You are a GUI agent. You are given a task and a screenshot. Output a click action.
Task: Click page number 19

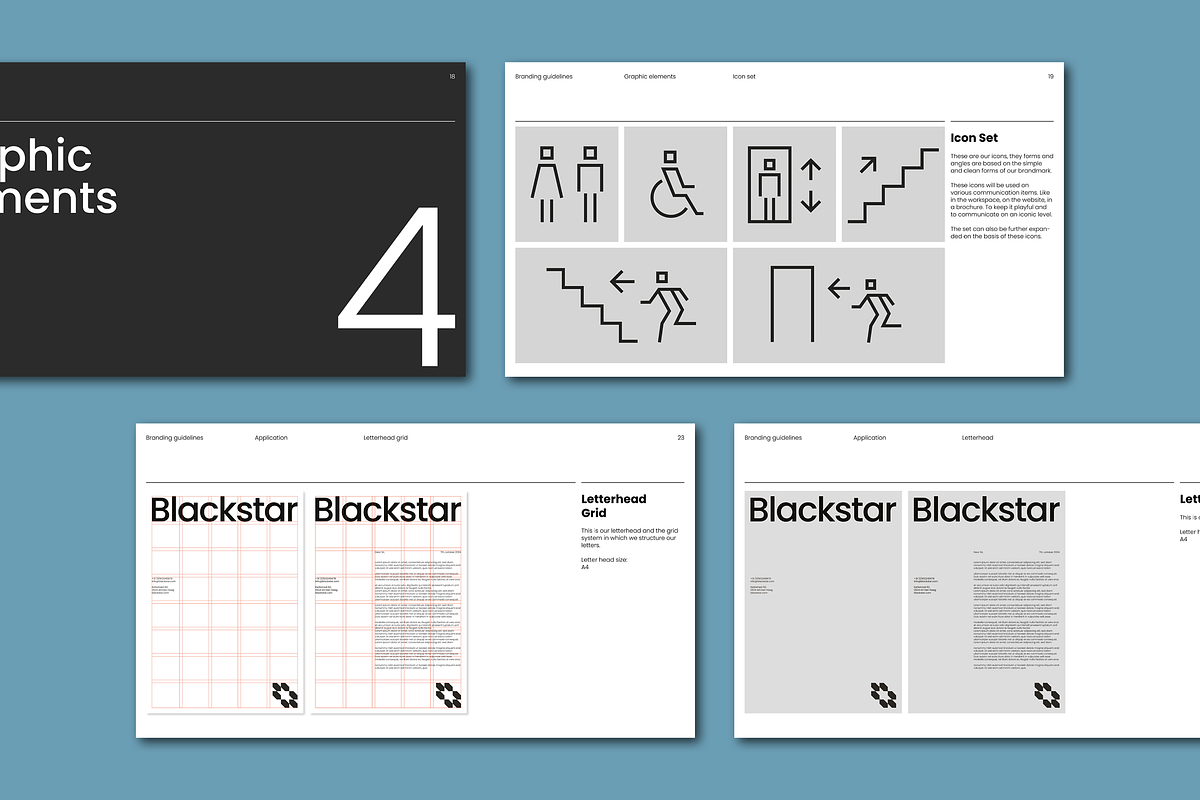pyautogui.click(x=1050, y=77)
